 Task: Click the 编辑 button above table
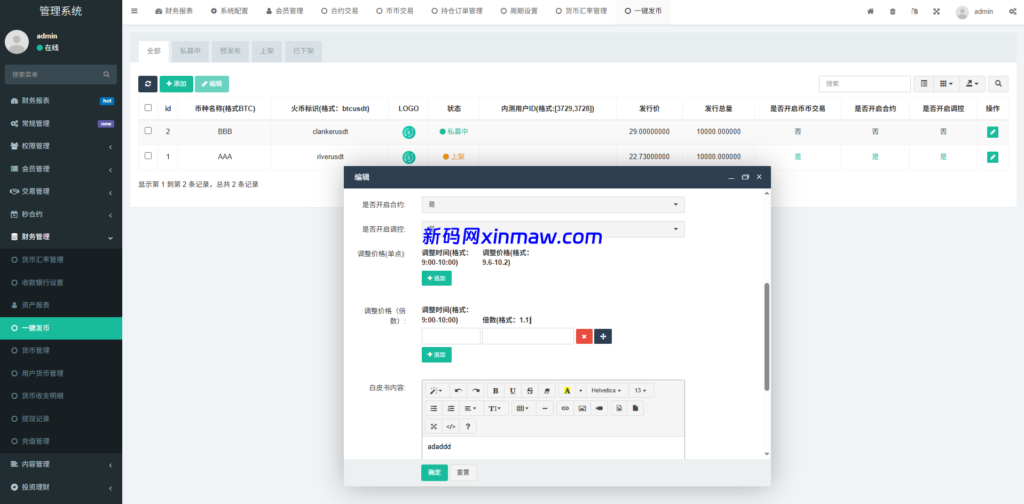point(212,84)
